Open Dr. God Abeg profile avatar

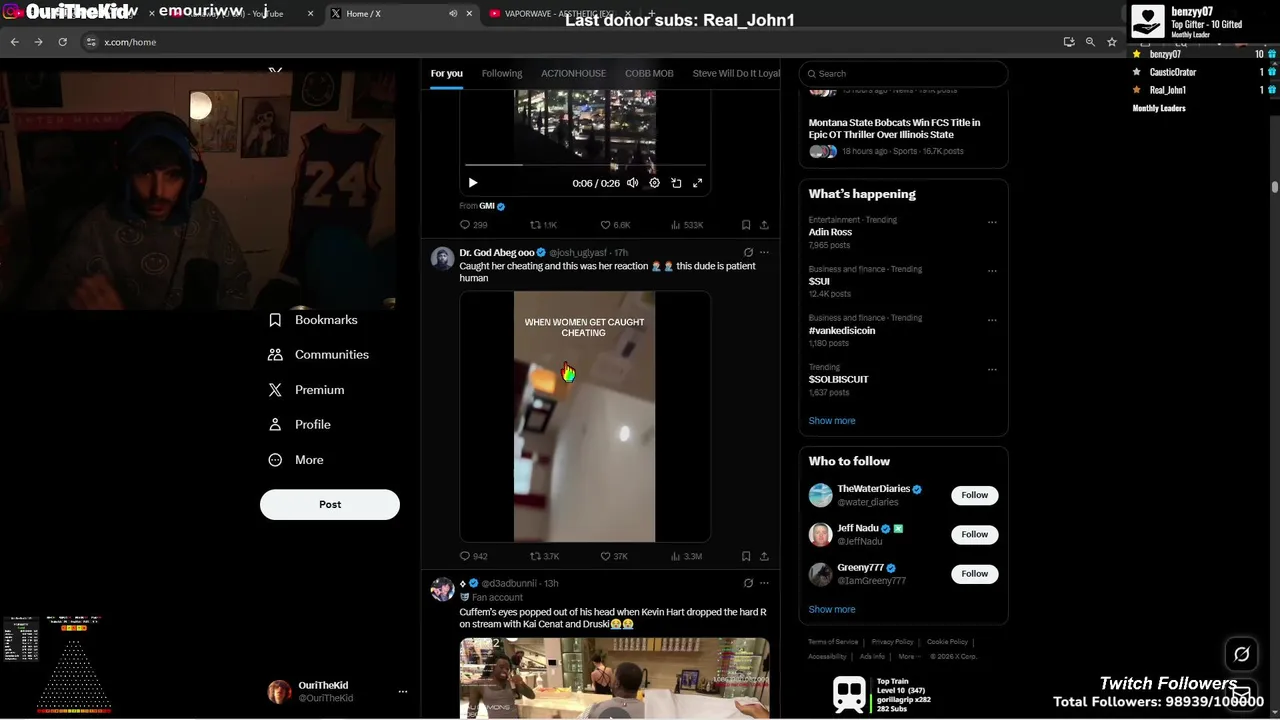point(442,259)
